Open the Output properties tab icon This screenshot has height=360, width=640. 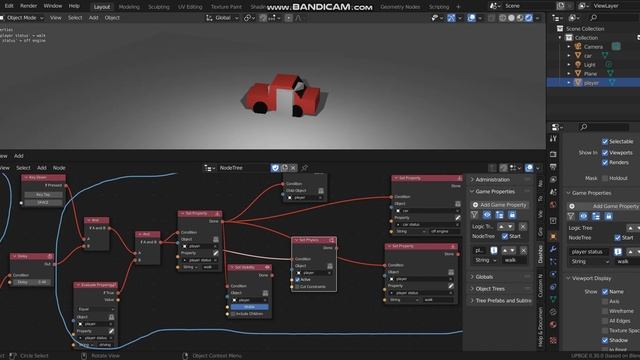point(553,167)
